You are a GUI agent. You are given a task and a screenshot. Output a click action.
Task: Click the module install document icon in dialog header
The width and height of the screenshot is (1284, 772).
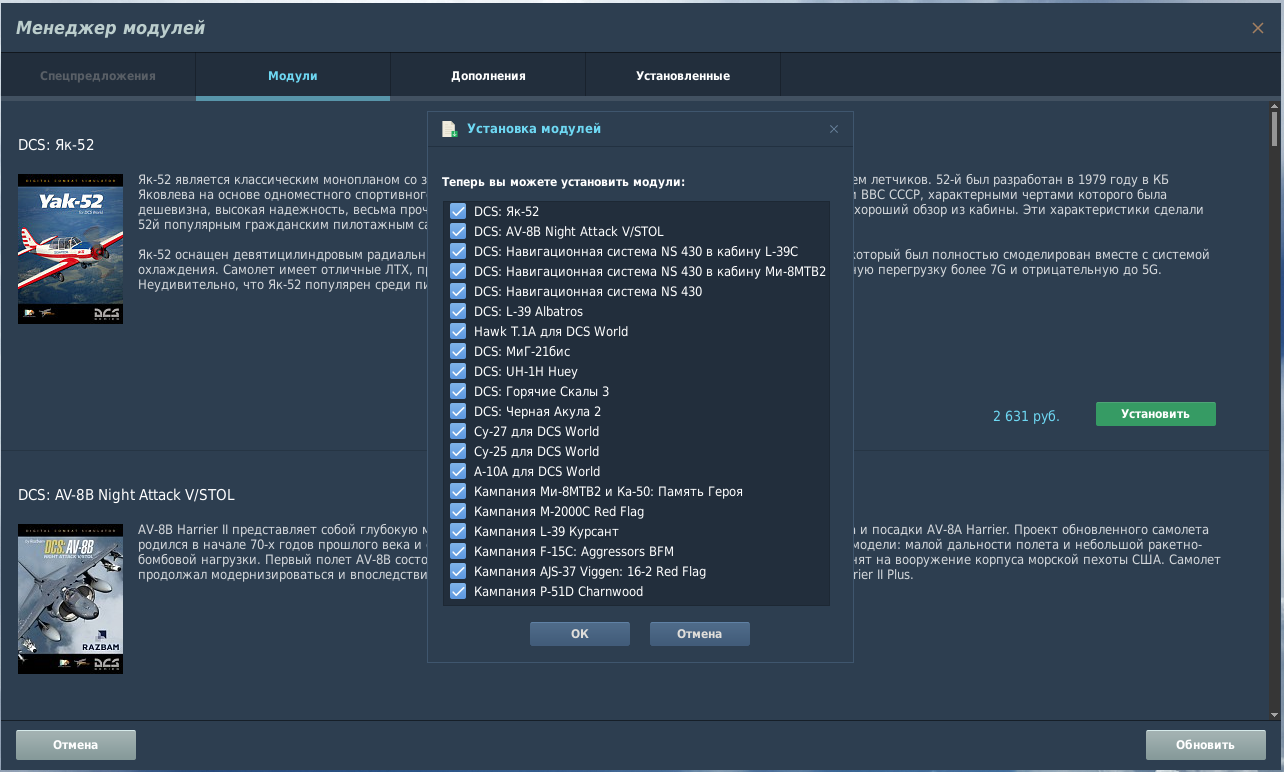click(449, 129)
